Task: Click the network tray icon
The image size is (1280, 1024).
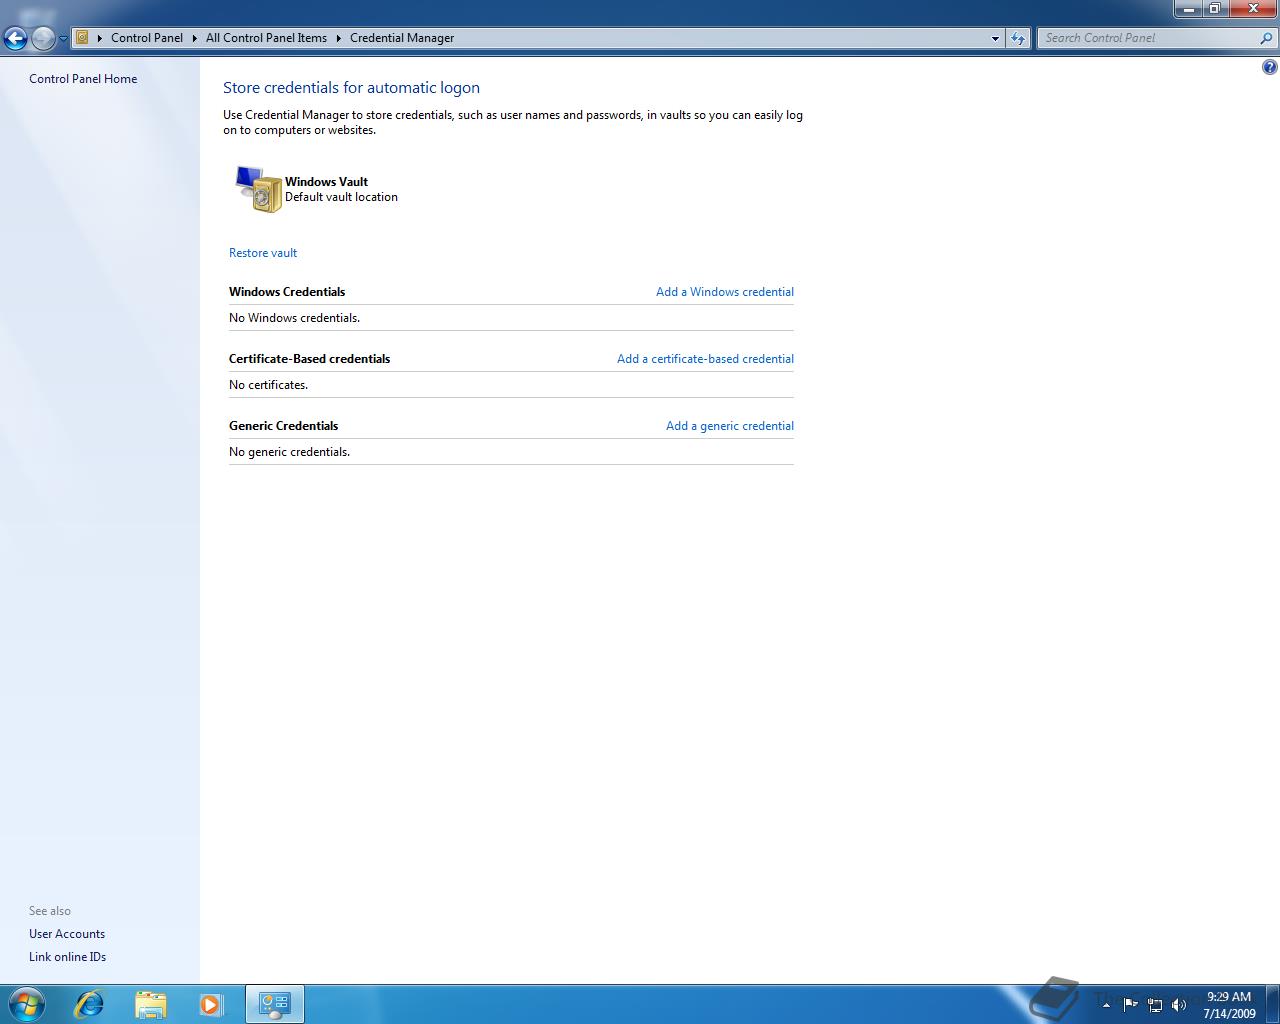Action: (x=1155, y=1005)
